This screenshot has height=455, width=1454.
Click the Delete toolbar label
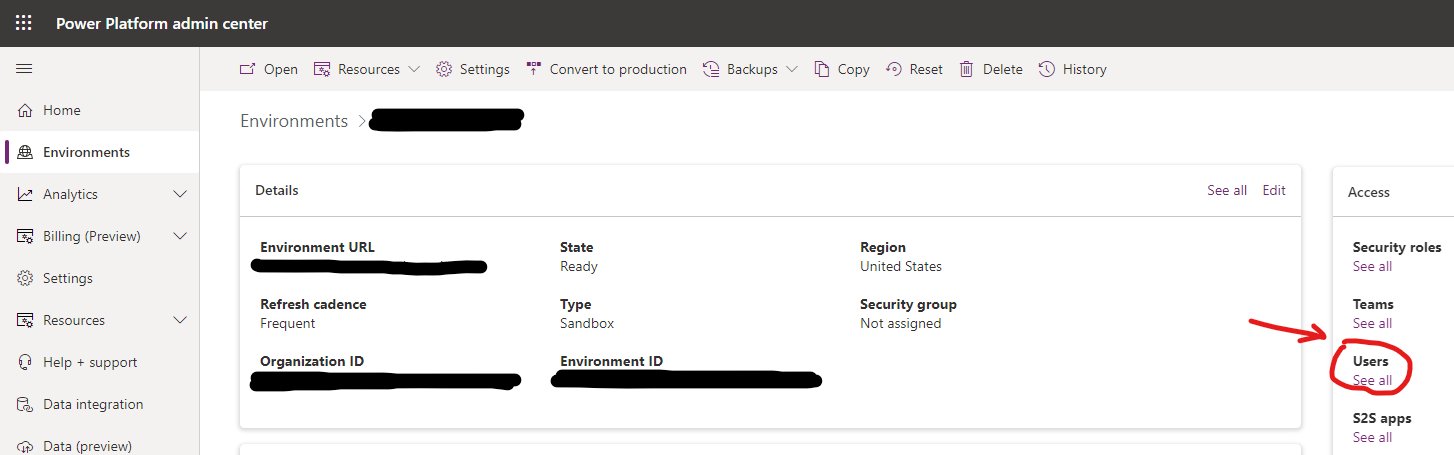(1003, 69)
